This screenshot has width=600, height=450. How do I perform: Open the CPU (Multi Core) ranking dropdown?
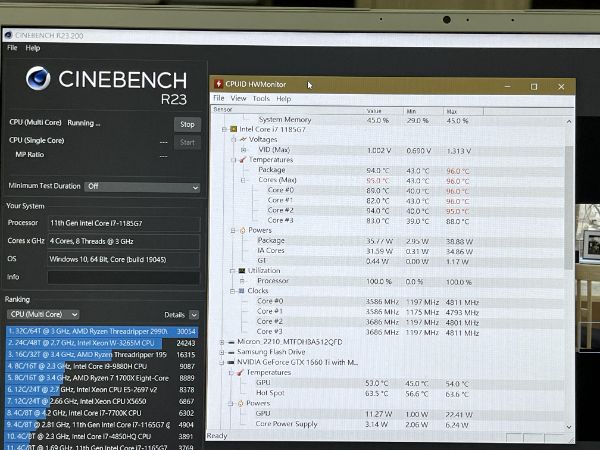(x=43, y=314)
